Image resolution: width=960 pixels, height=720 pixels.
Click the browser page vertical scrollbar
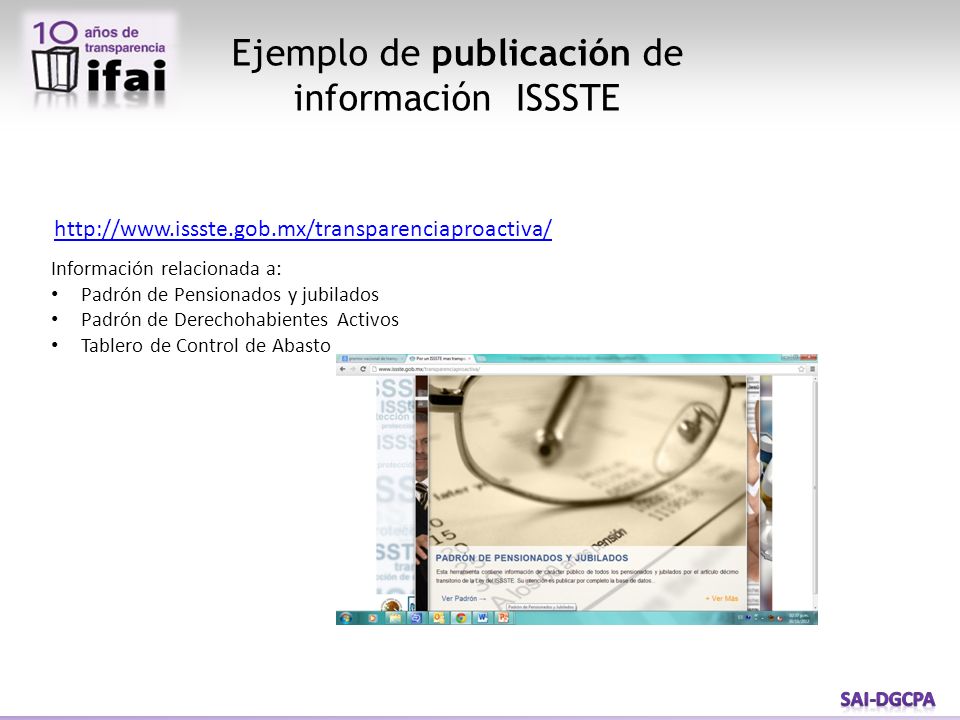click(x=814, y=492)
